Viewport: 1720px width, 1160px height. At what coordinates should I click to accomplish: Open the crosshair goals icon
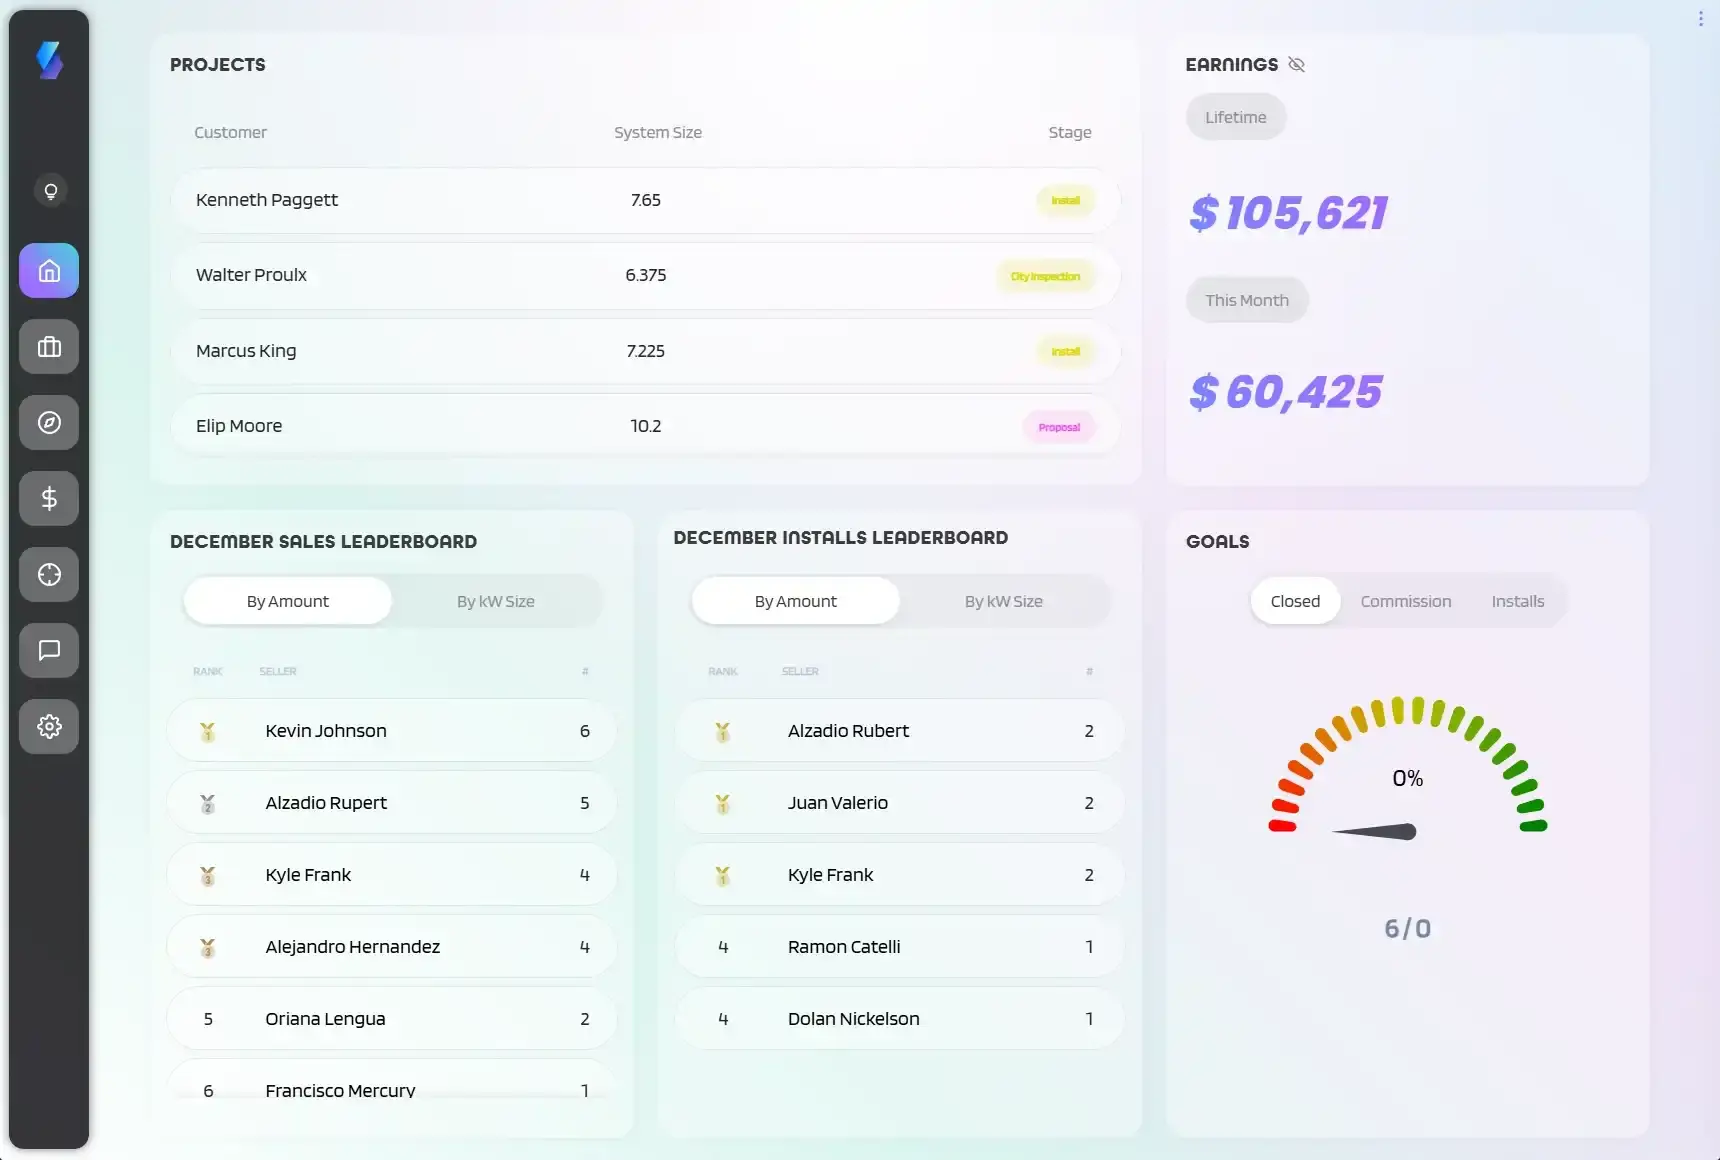(49, 575)
